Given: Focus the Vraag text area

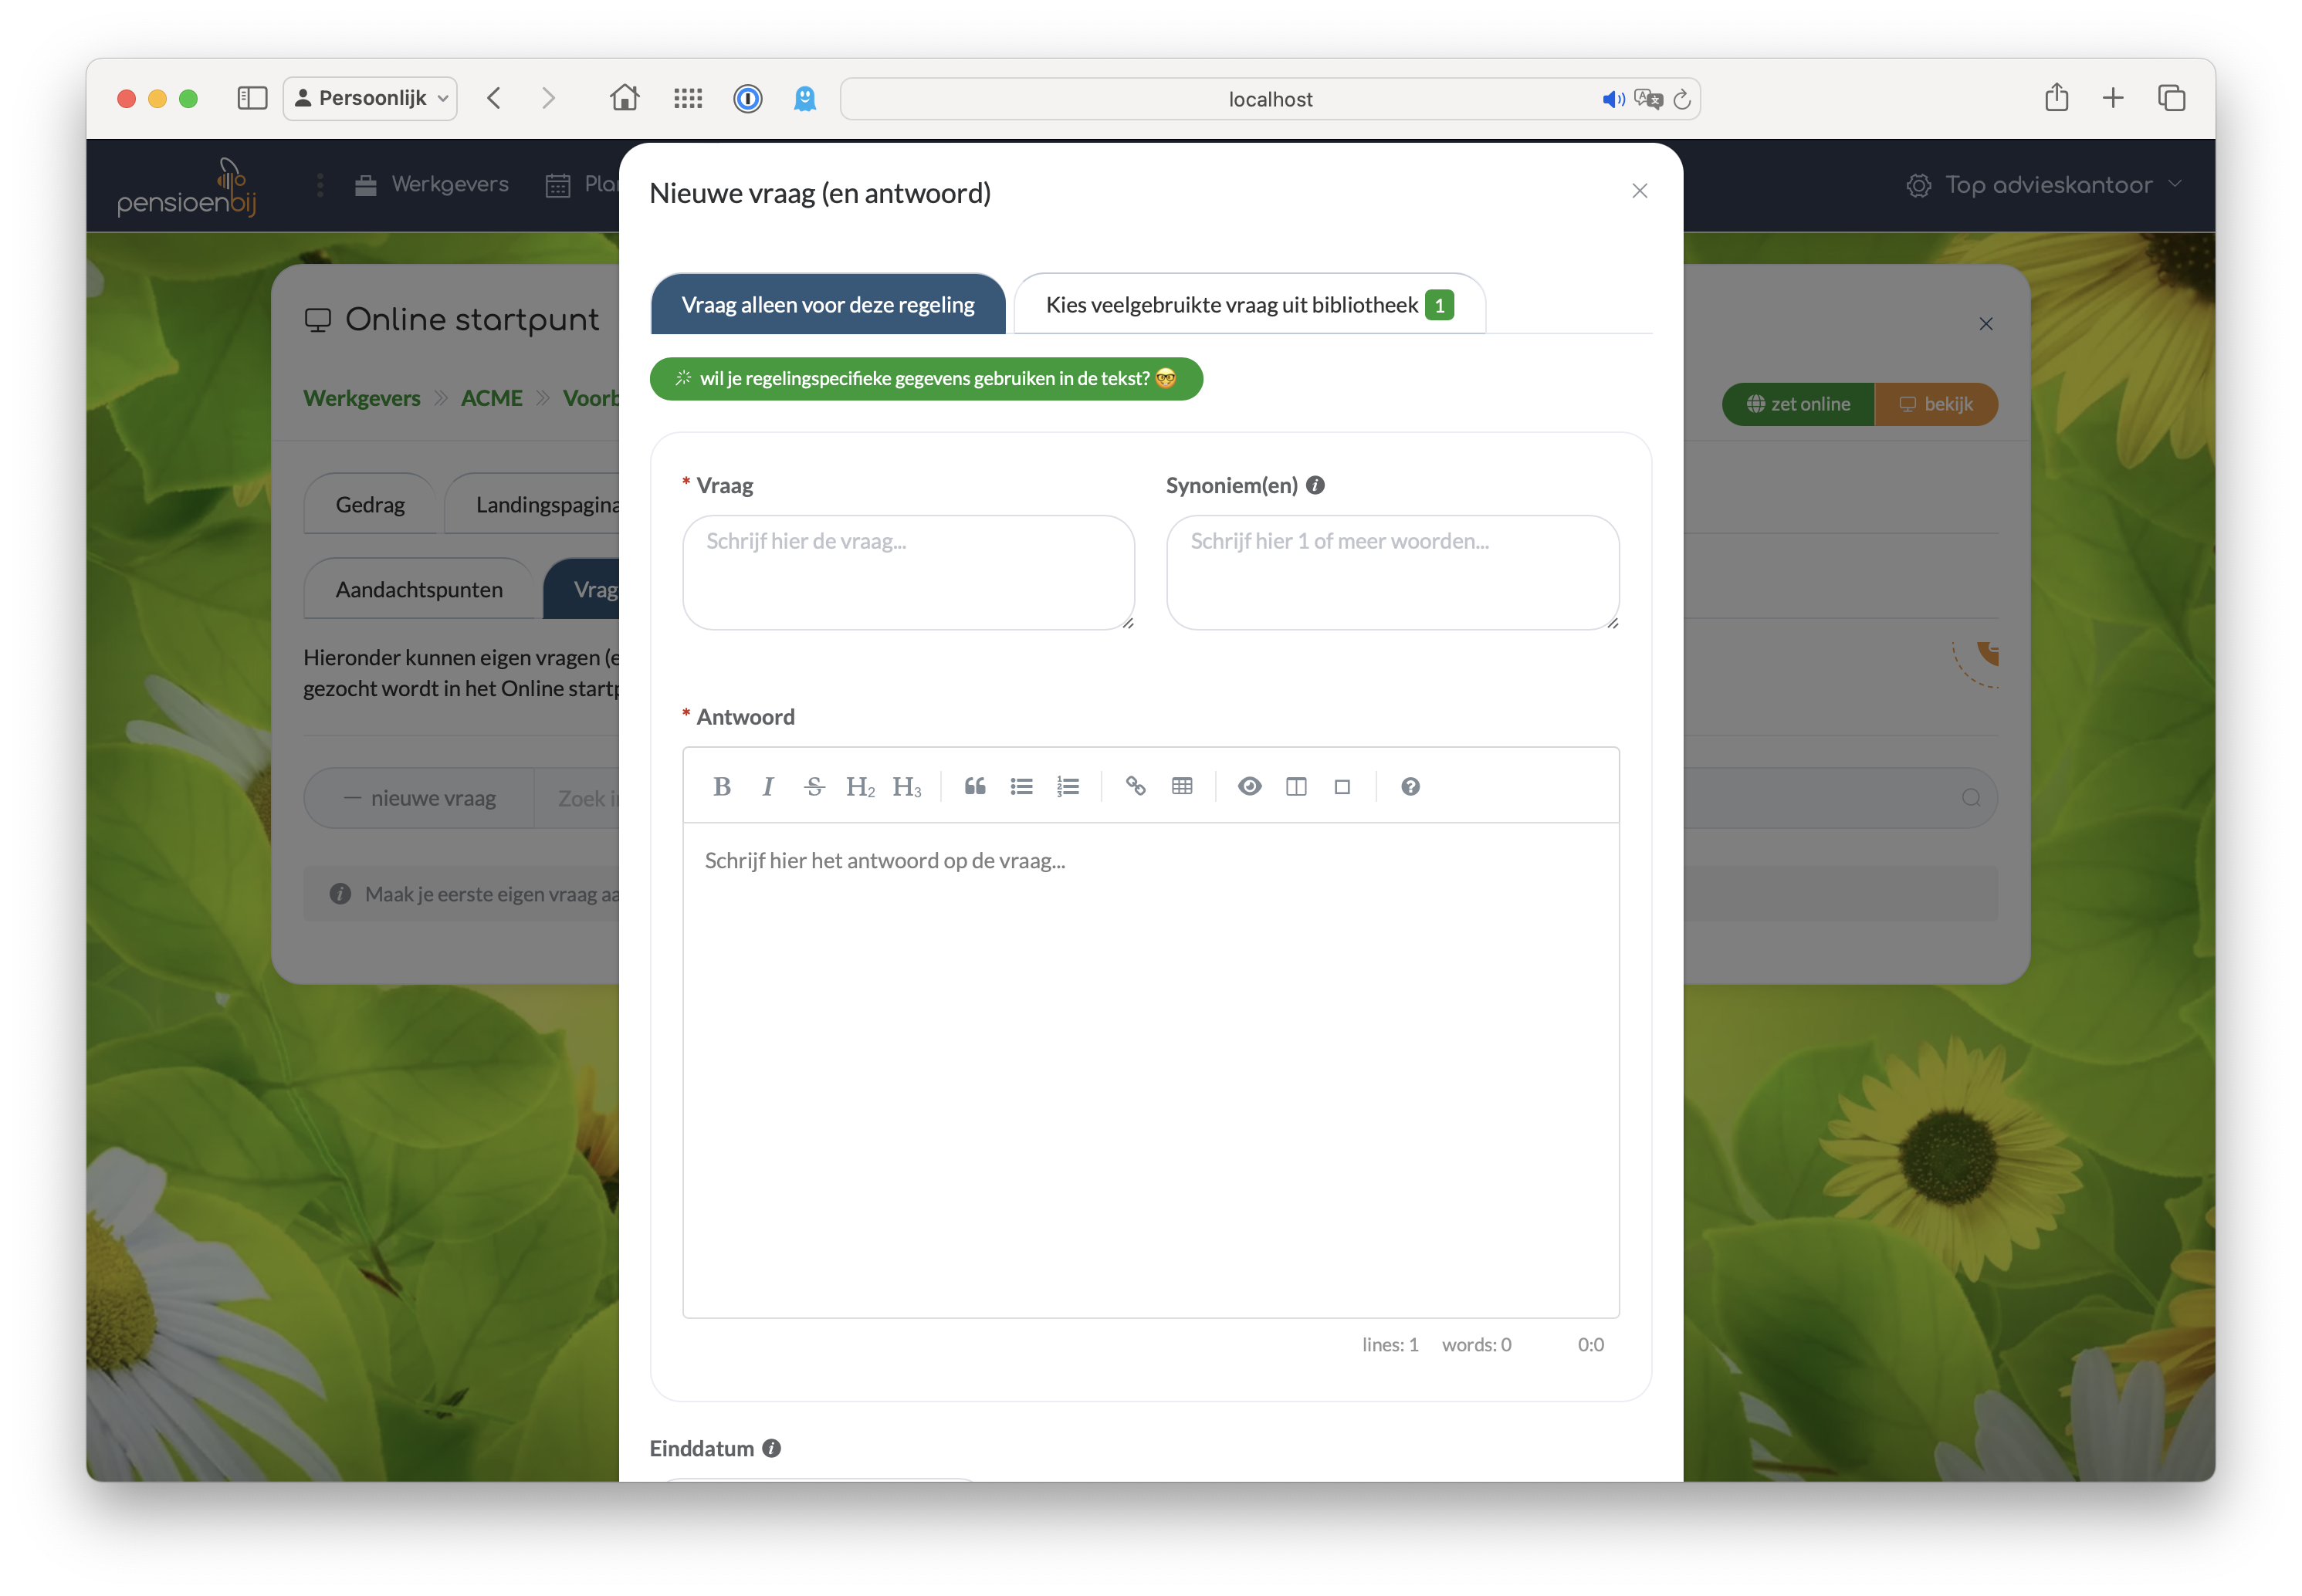Looking at the screenshot, I should 908,572.
